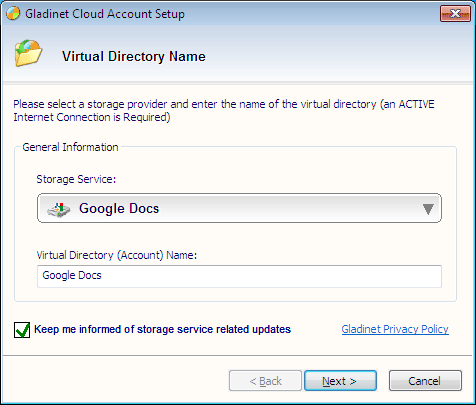Image resolution: width=476 pixels, height=405 pixels.
Task: Open the Gladinet Privacy Policy link
Action: coord(395,329)
